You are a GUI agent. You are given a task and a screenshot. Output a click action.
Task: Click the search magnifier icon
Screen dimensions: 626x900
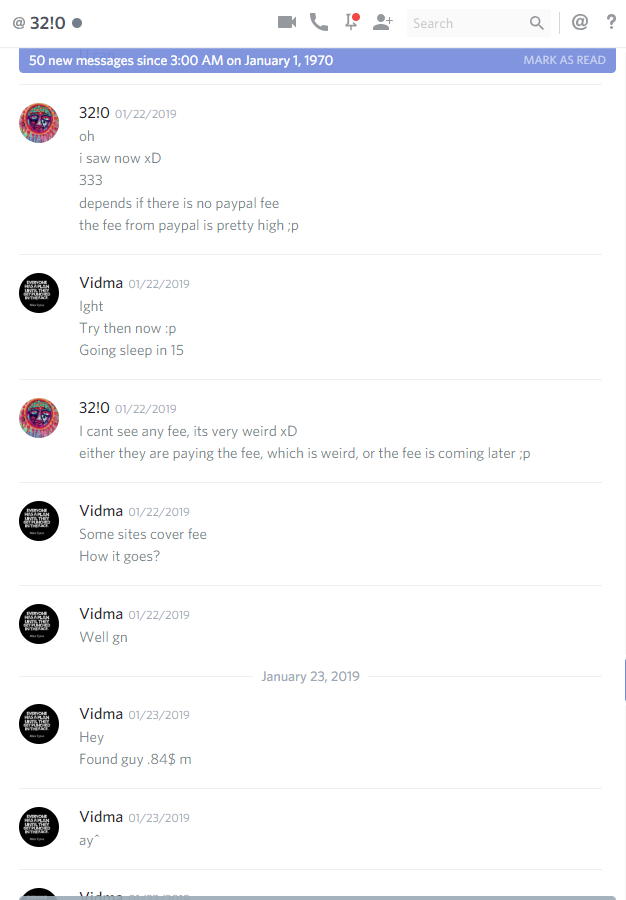[x=536, y=23]
